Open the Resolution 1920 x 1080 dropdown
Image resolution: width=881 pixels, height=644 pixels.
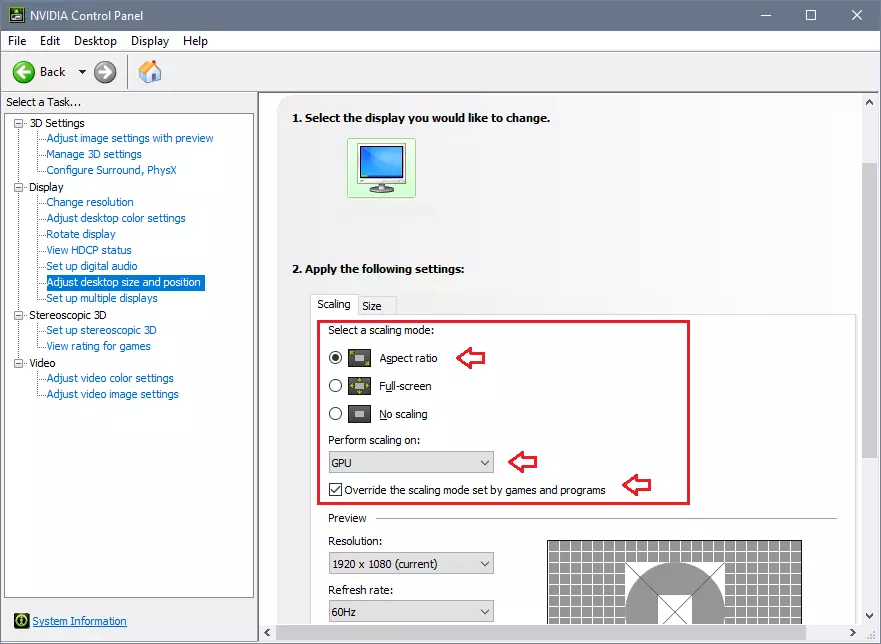click(411, 564)
